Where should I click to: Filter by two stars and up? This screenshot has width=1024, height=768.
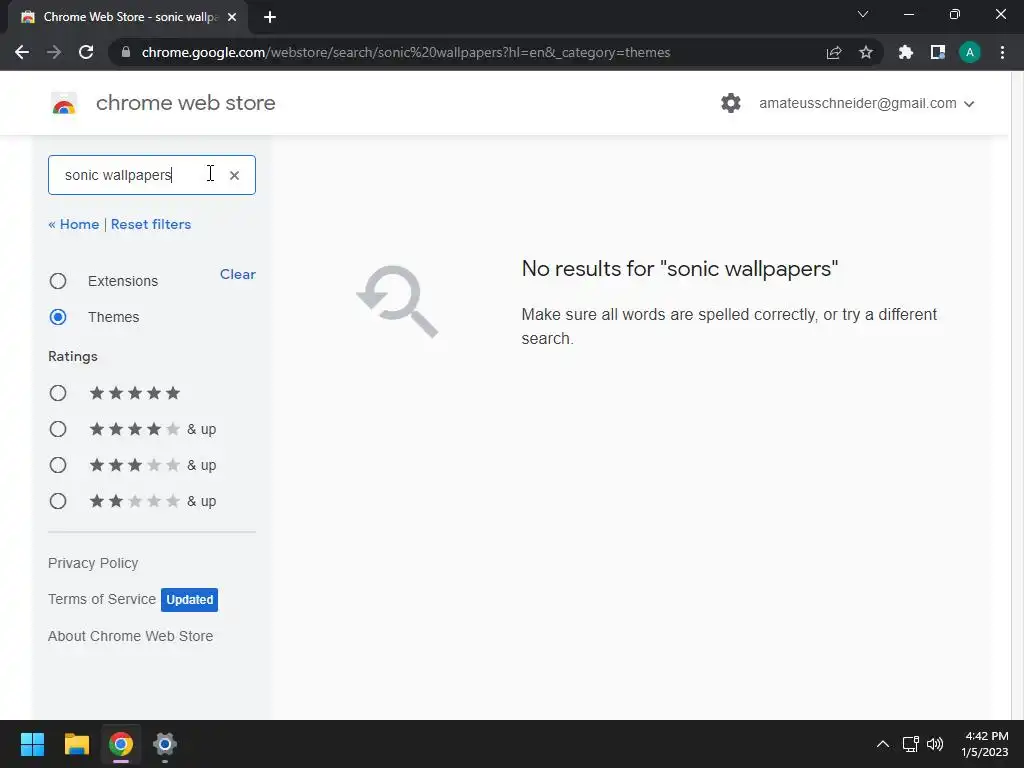[x=58, y=501]
